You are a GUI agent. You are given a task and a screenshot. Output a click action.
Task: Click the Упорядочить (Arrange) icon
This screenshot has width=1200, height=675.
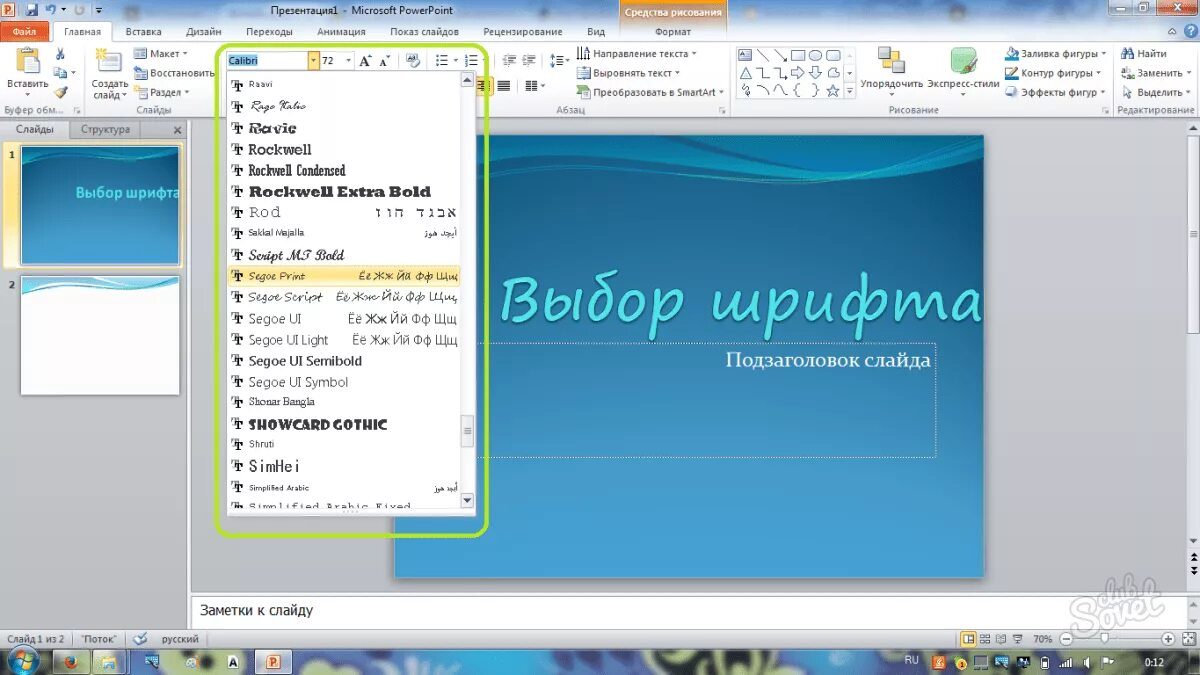click(x=891, y=62)
